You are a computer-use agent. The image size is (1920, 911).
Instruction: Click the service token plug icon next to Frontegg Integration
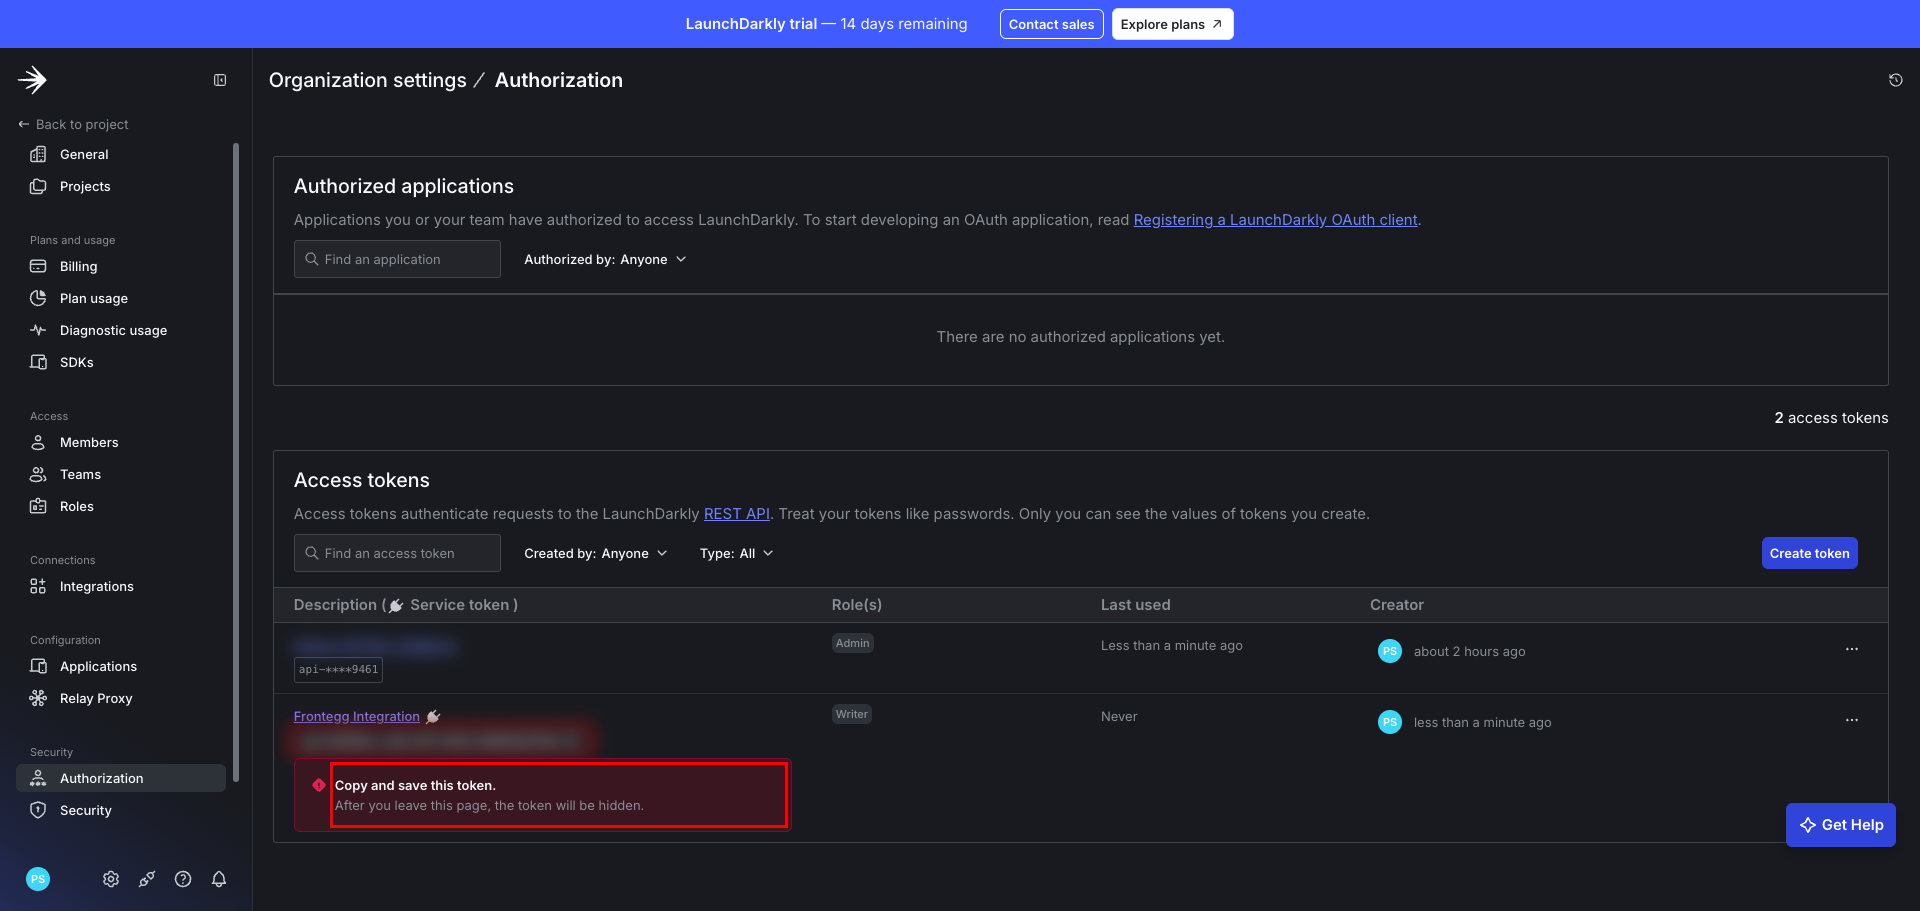click(433, 717)
